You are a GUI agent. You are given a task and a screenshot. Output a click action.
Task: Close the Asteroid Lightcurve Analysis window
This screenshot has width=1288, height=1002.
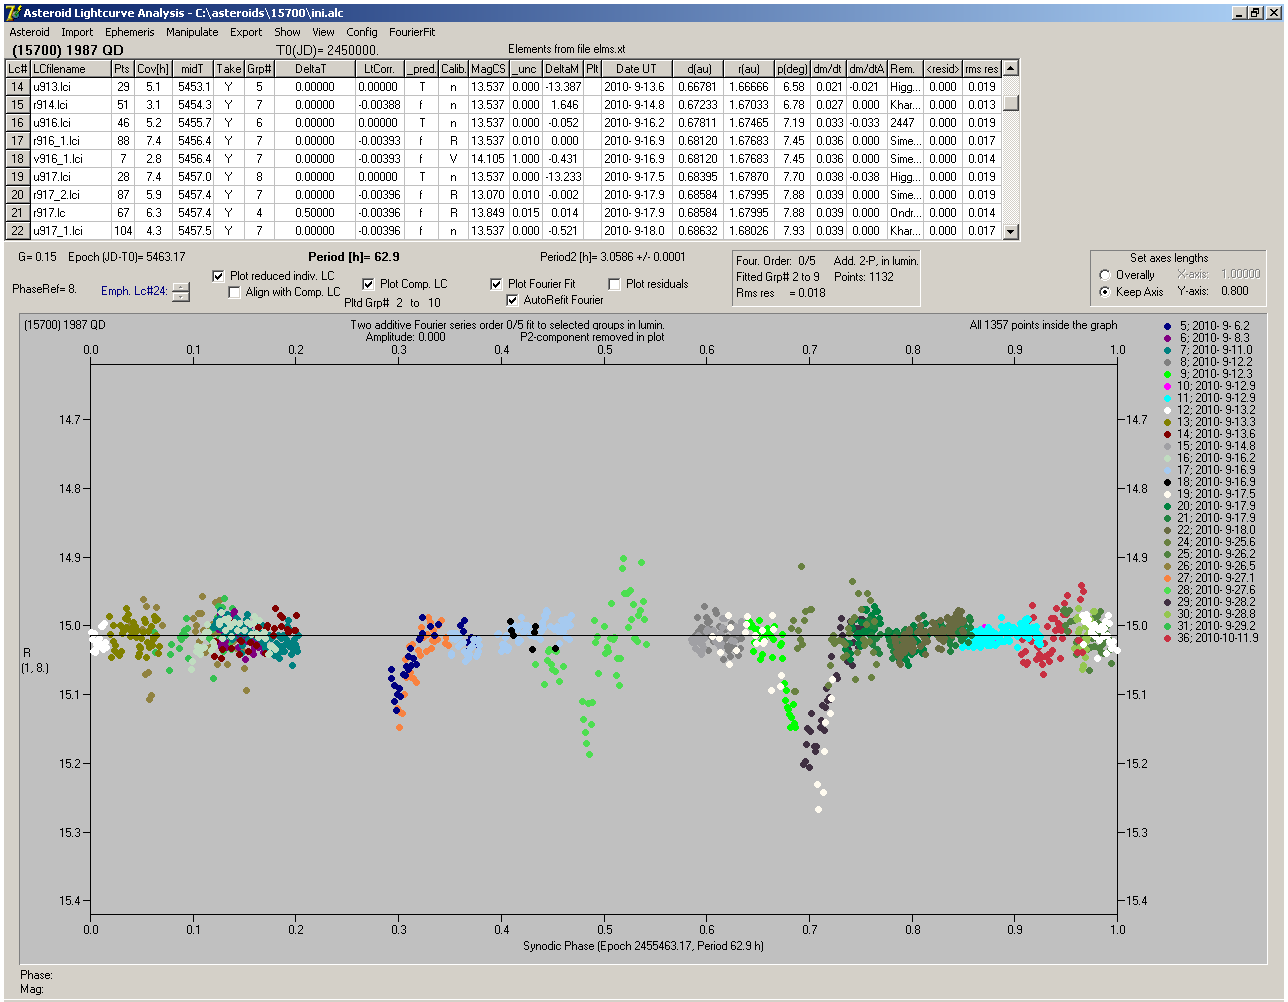click(1274, 13)
